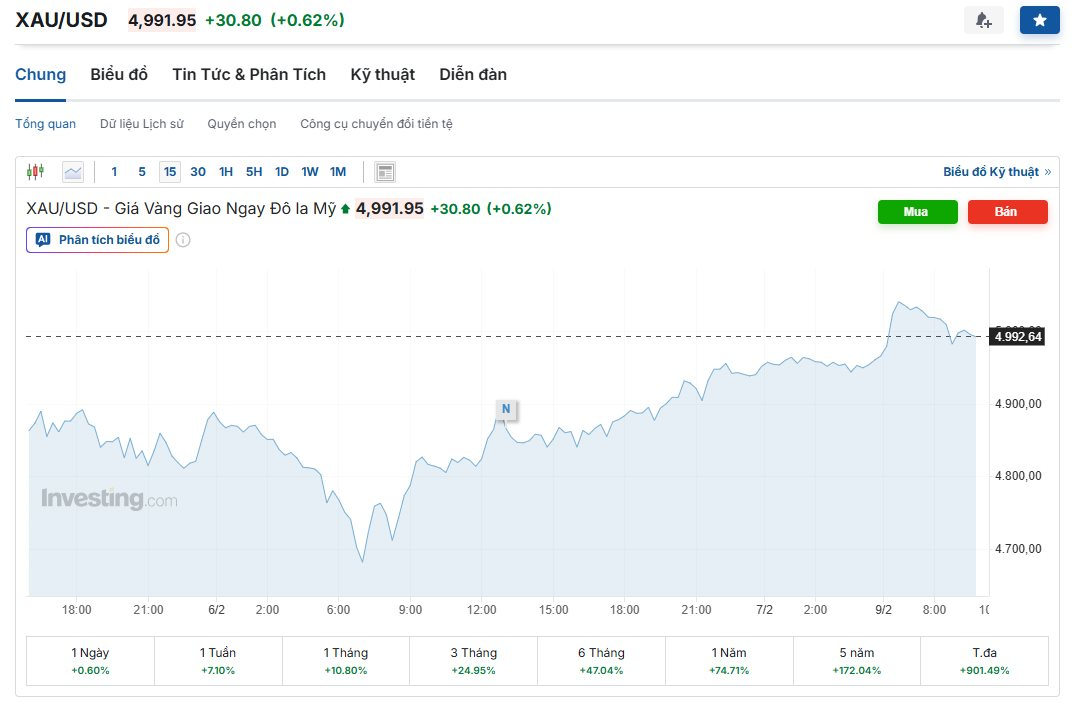Click the star watchlist button
Screen dimensions: 1082x724
point(1039,20)
